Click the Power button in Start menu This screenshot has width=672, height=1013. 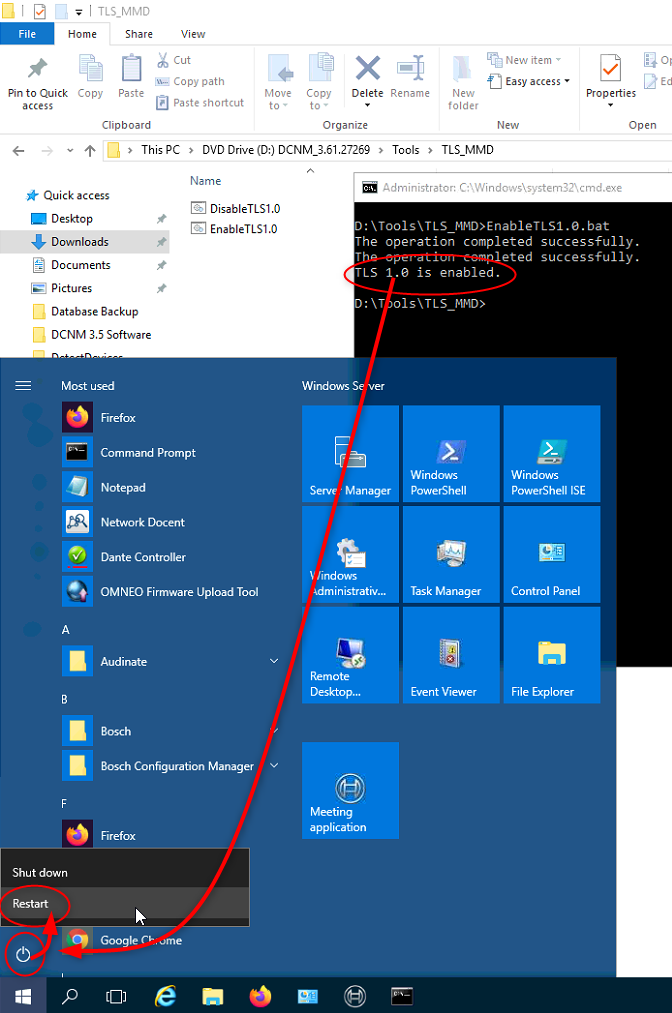[23, 954]
